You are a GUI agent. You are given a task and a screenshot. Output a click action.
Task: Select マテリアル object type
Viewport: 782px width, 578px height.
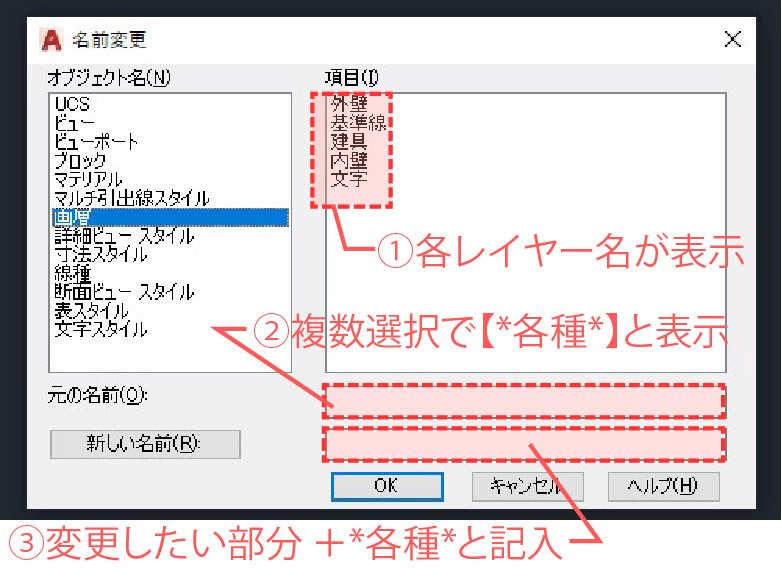click(88, 180)
